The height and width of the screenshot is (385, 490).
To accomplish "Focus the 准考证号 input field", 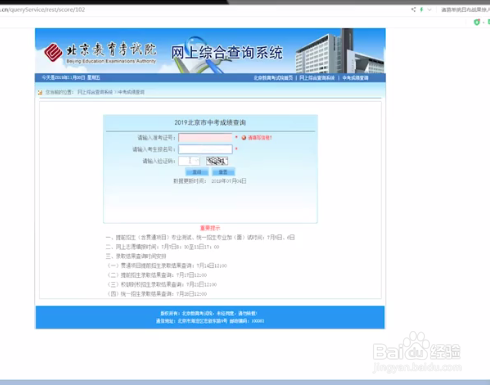I will click(205, 138).
